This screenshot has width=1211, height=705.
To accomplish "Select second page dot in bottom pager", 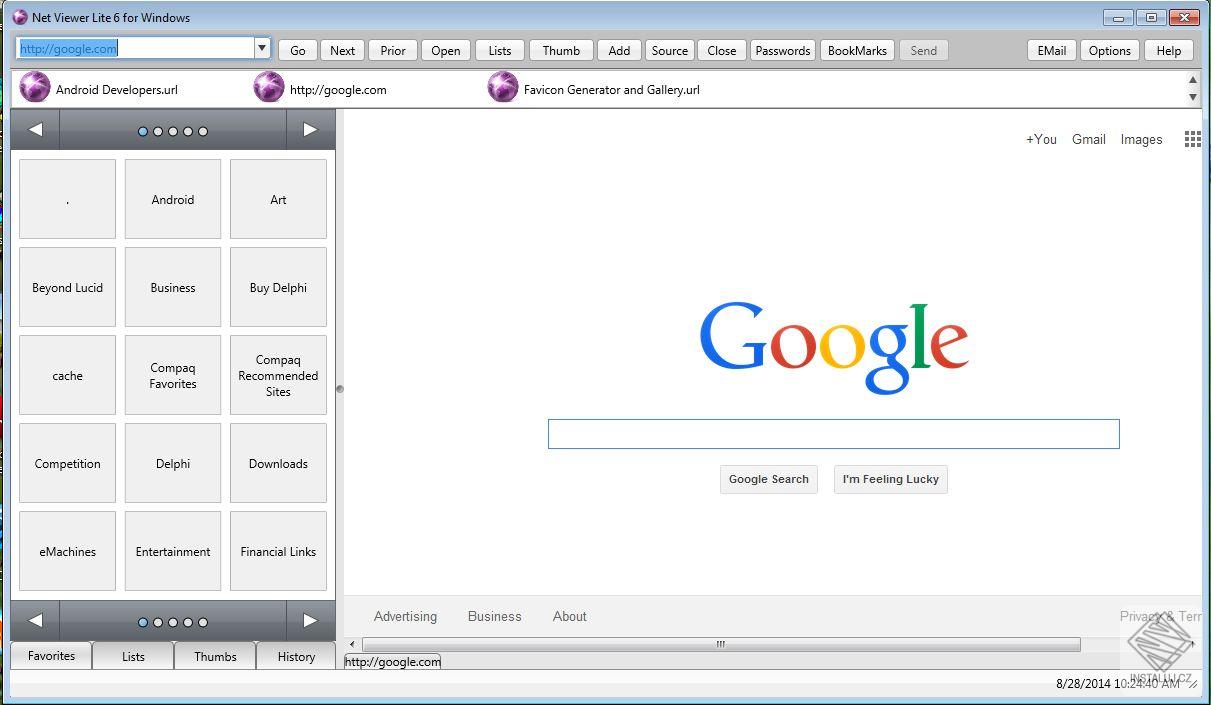I will coord(158,622).
